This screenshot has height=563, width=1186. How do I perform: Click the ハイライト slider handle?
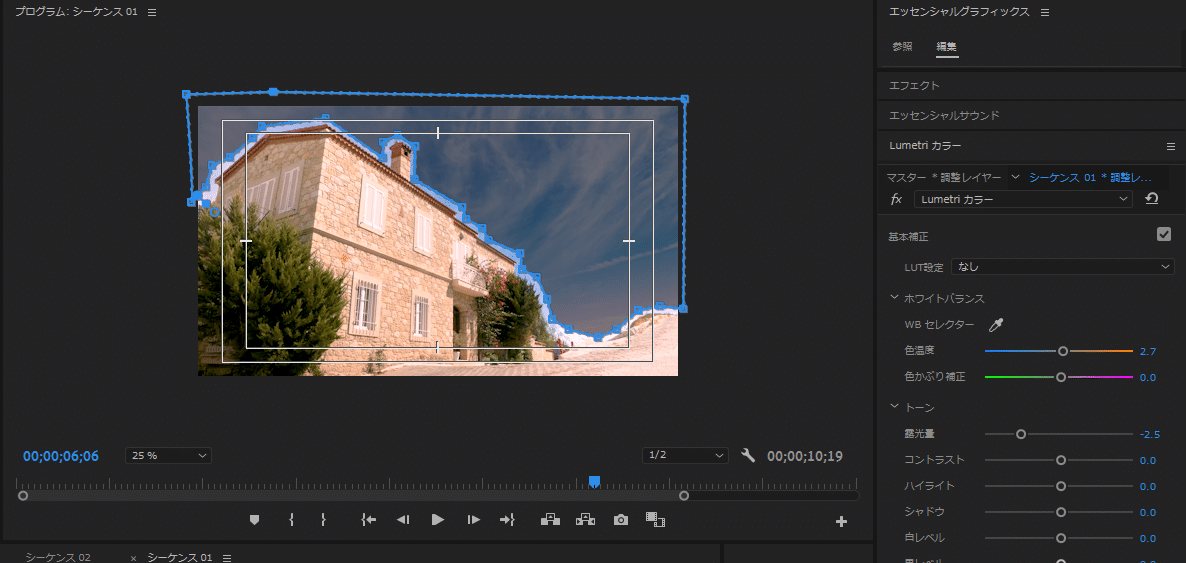coord(1060,486)
